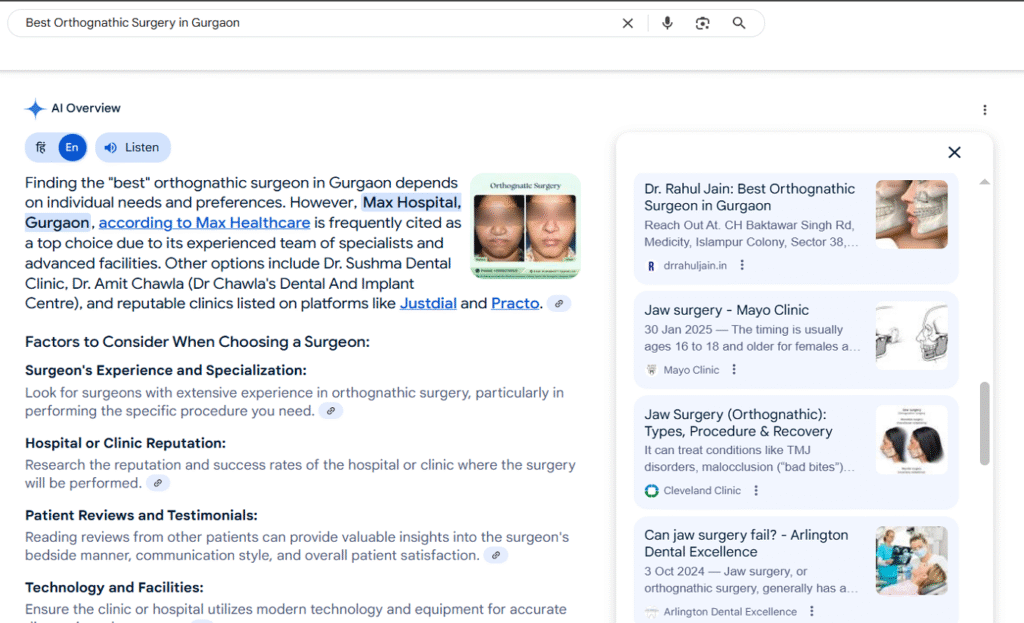This screenshot has height=623, width=1024.
Task: Switch AI Overview language to Hindi
Action: [x=40, y=148]
